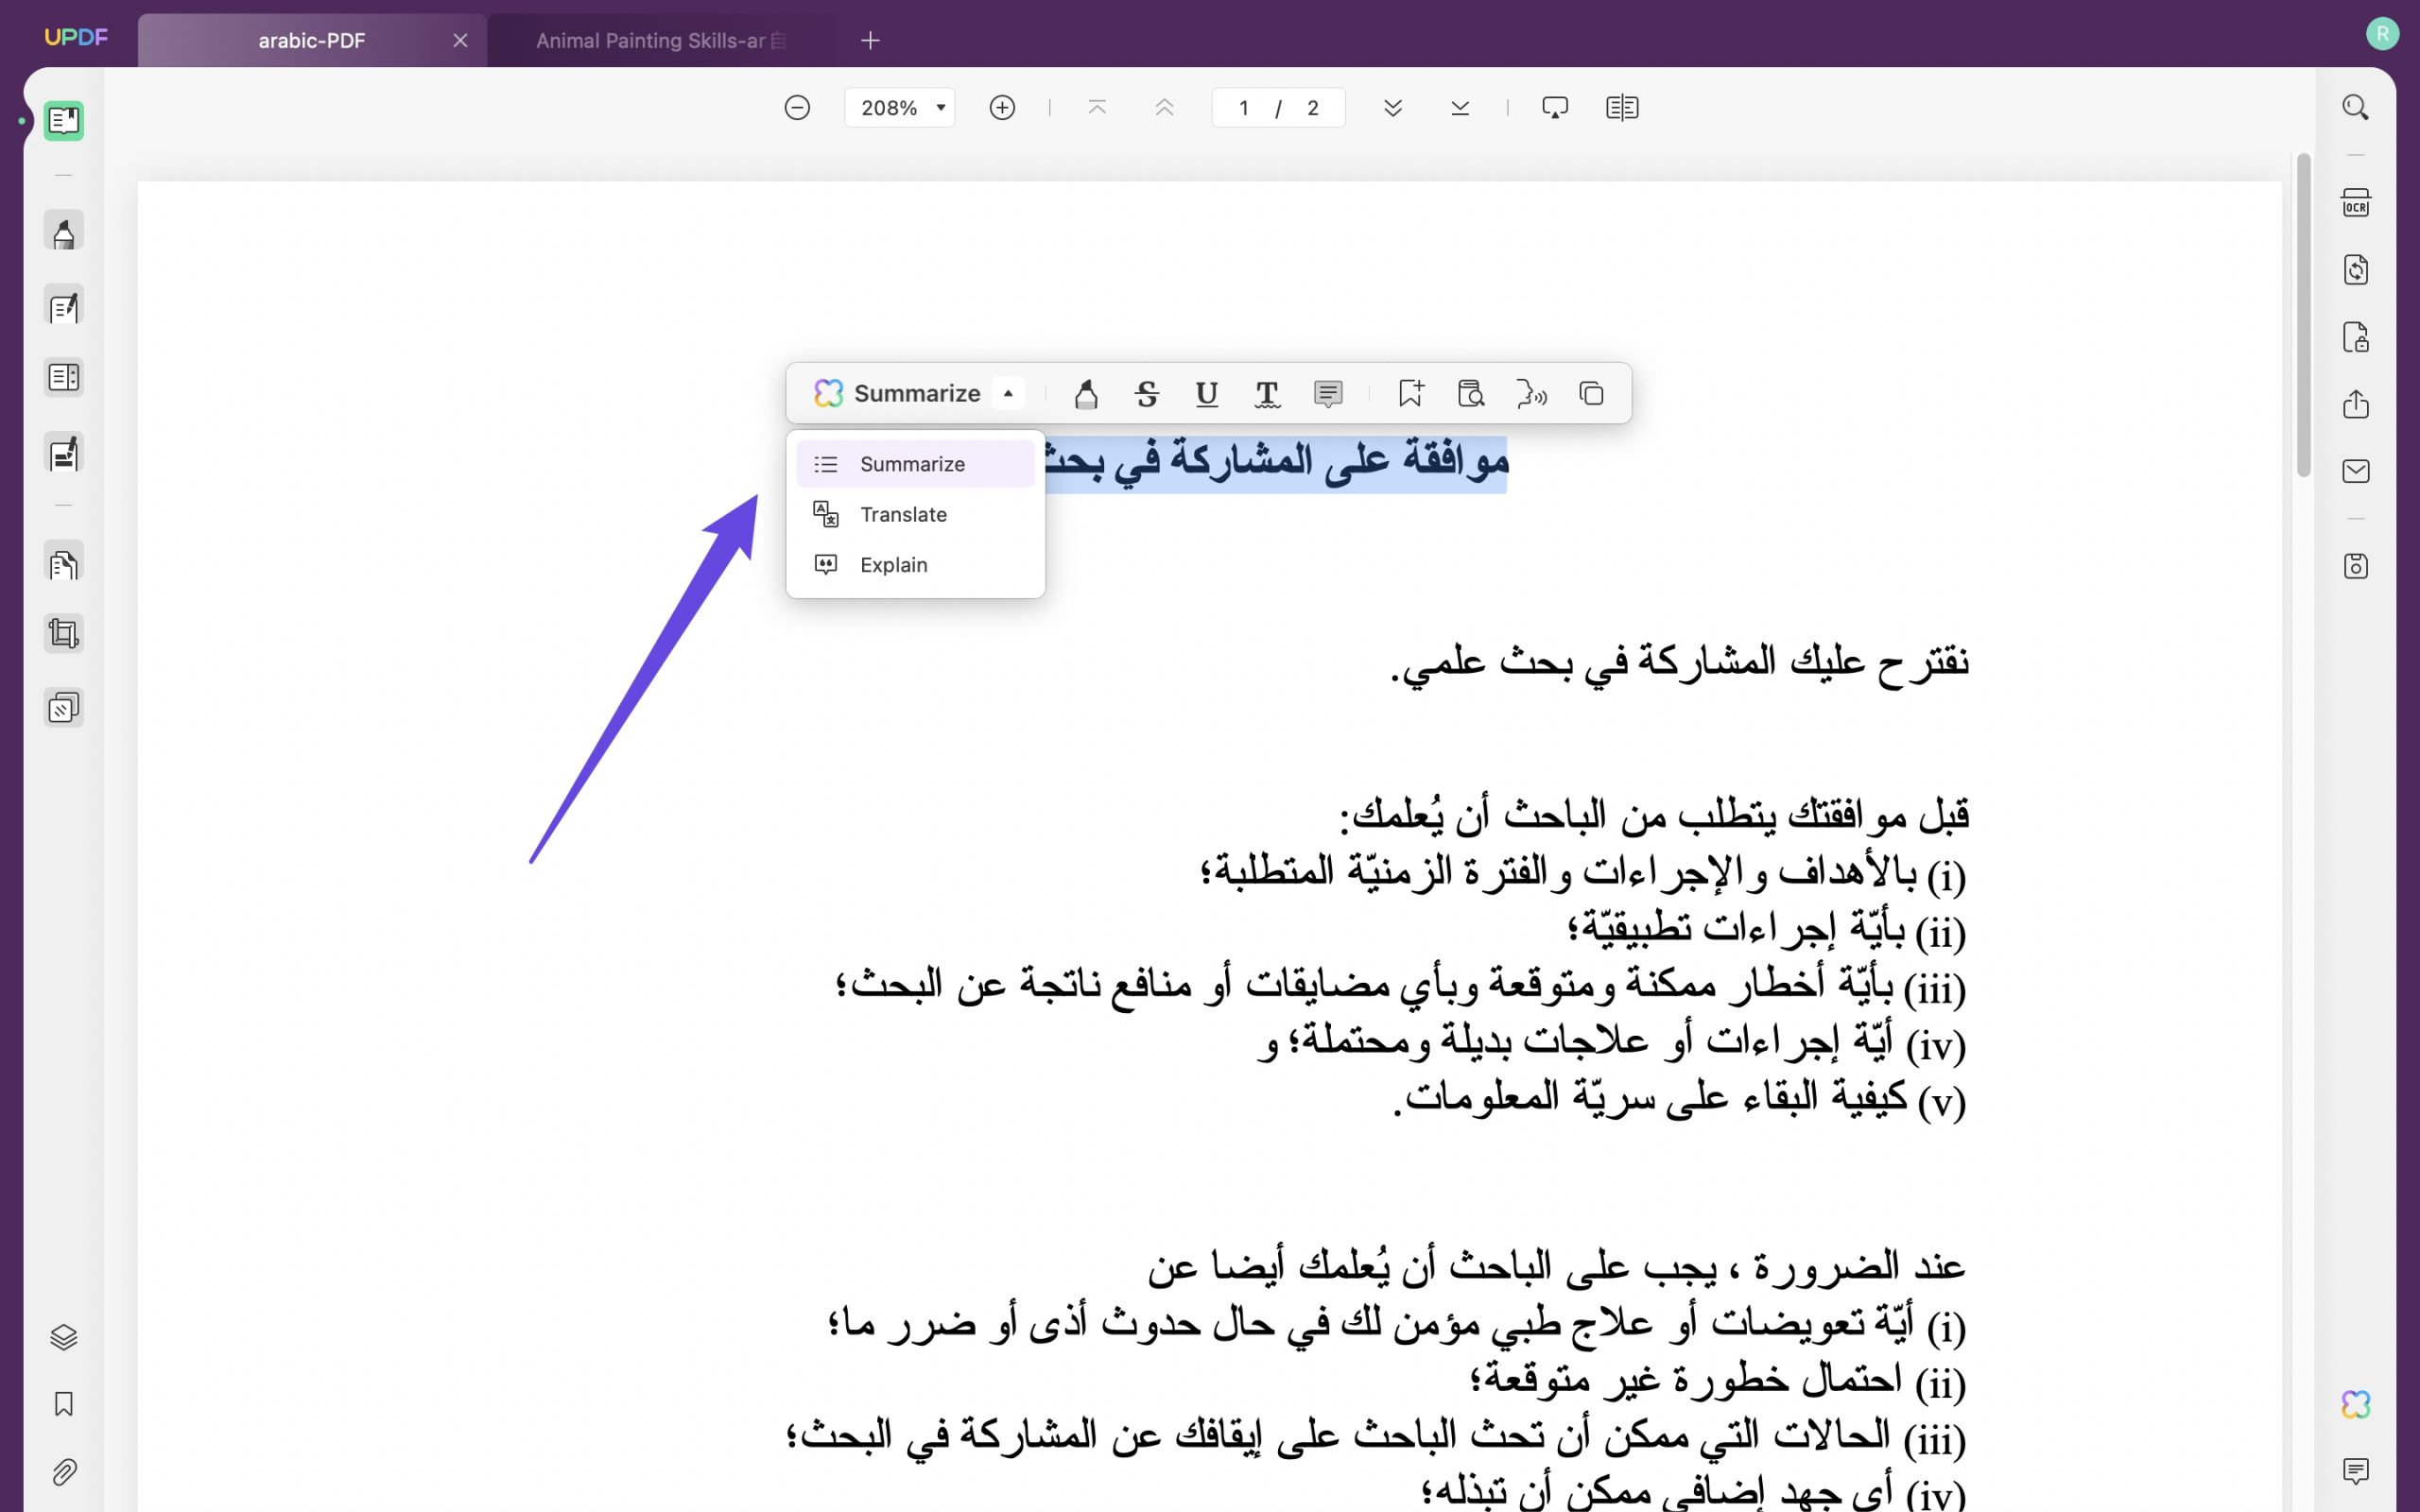The height and width of the screenshot is (1512, 2420).
Task: Open the Fill & Sign form tool in sidebar
Action: click(x=64, y=454)
